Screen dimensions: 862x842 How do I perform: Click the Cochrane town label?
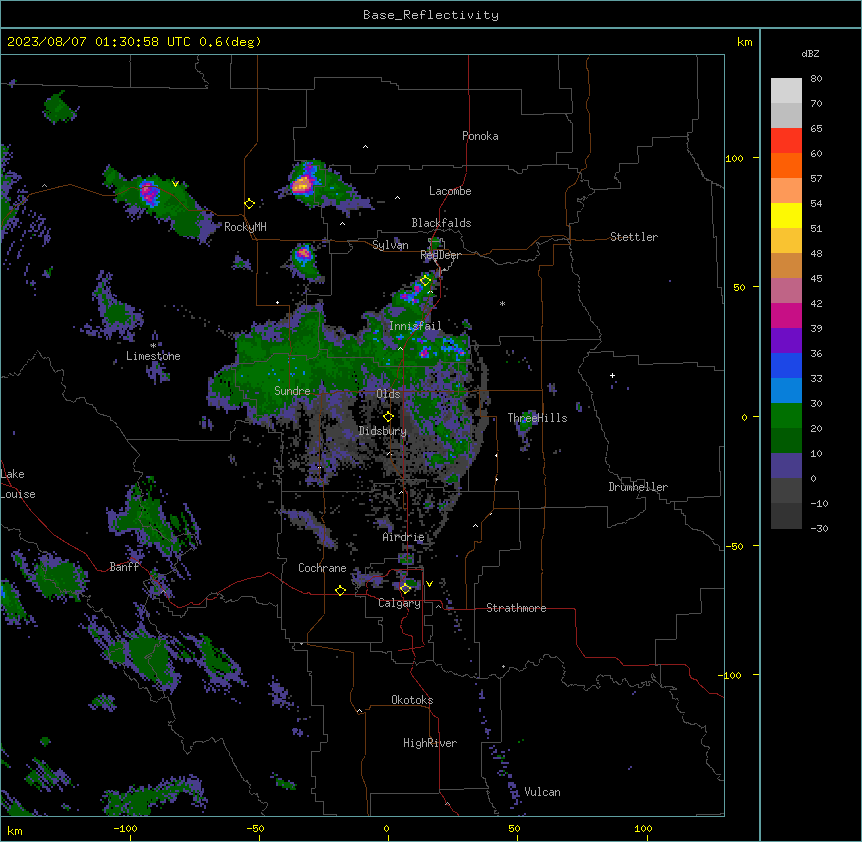[x=322, y=568]
